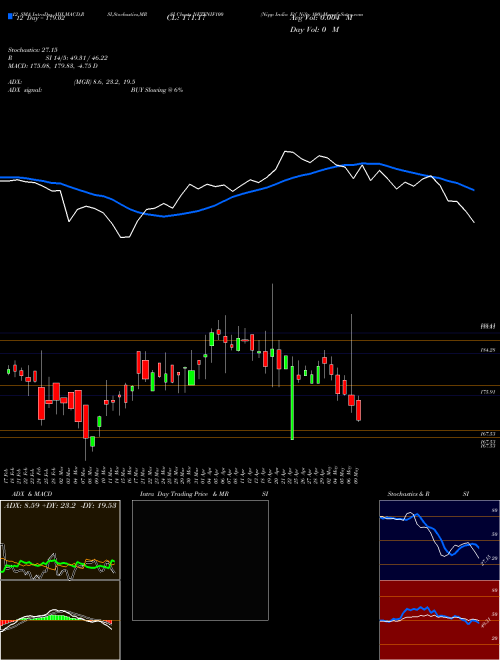The height and width of the screenshot is (660, 500).
Task: Click the 'Stochastics & R' panel title
Action: point(409,494)
